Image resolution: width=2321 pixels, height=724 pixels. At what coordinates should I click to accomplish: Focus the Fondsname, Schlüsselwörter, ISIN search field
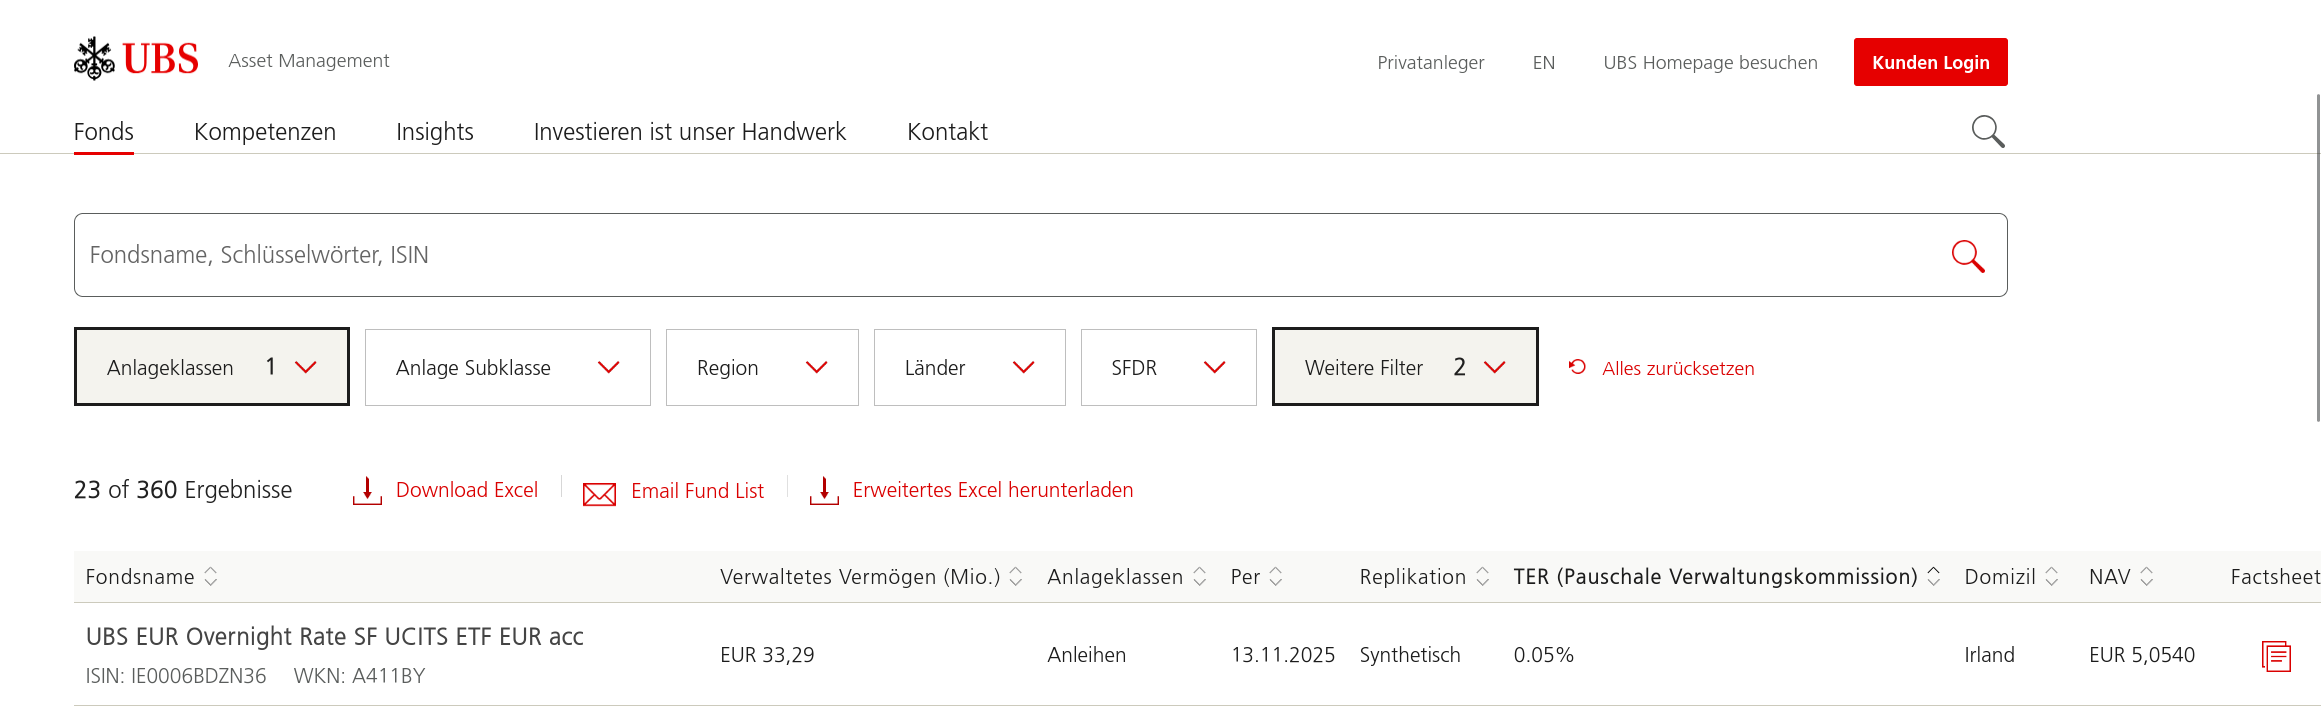(1000, 255)
